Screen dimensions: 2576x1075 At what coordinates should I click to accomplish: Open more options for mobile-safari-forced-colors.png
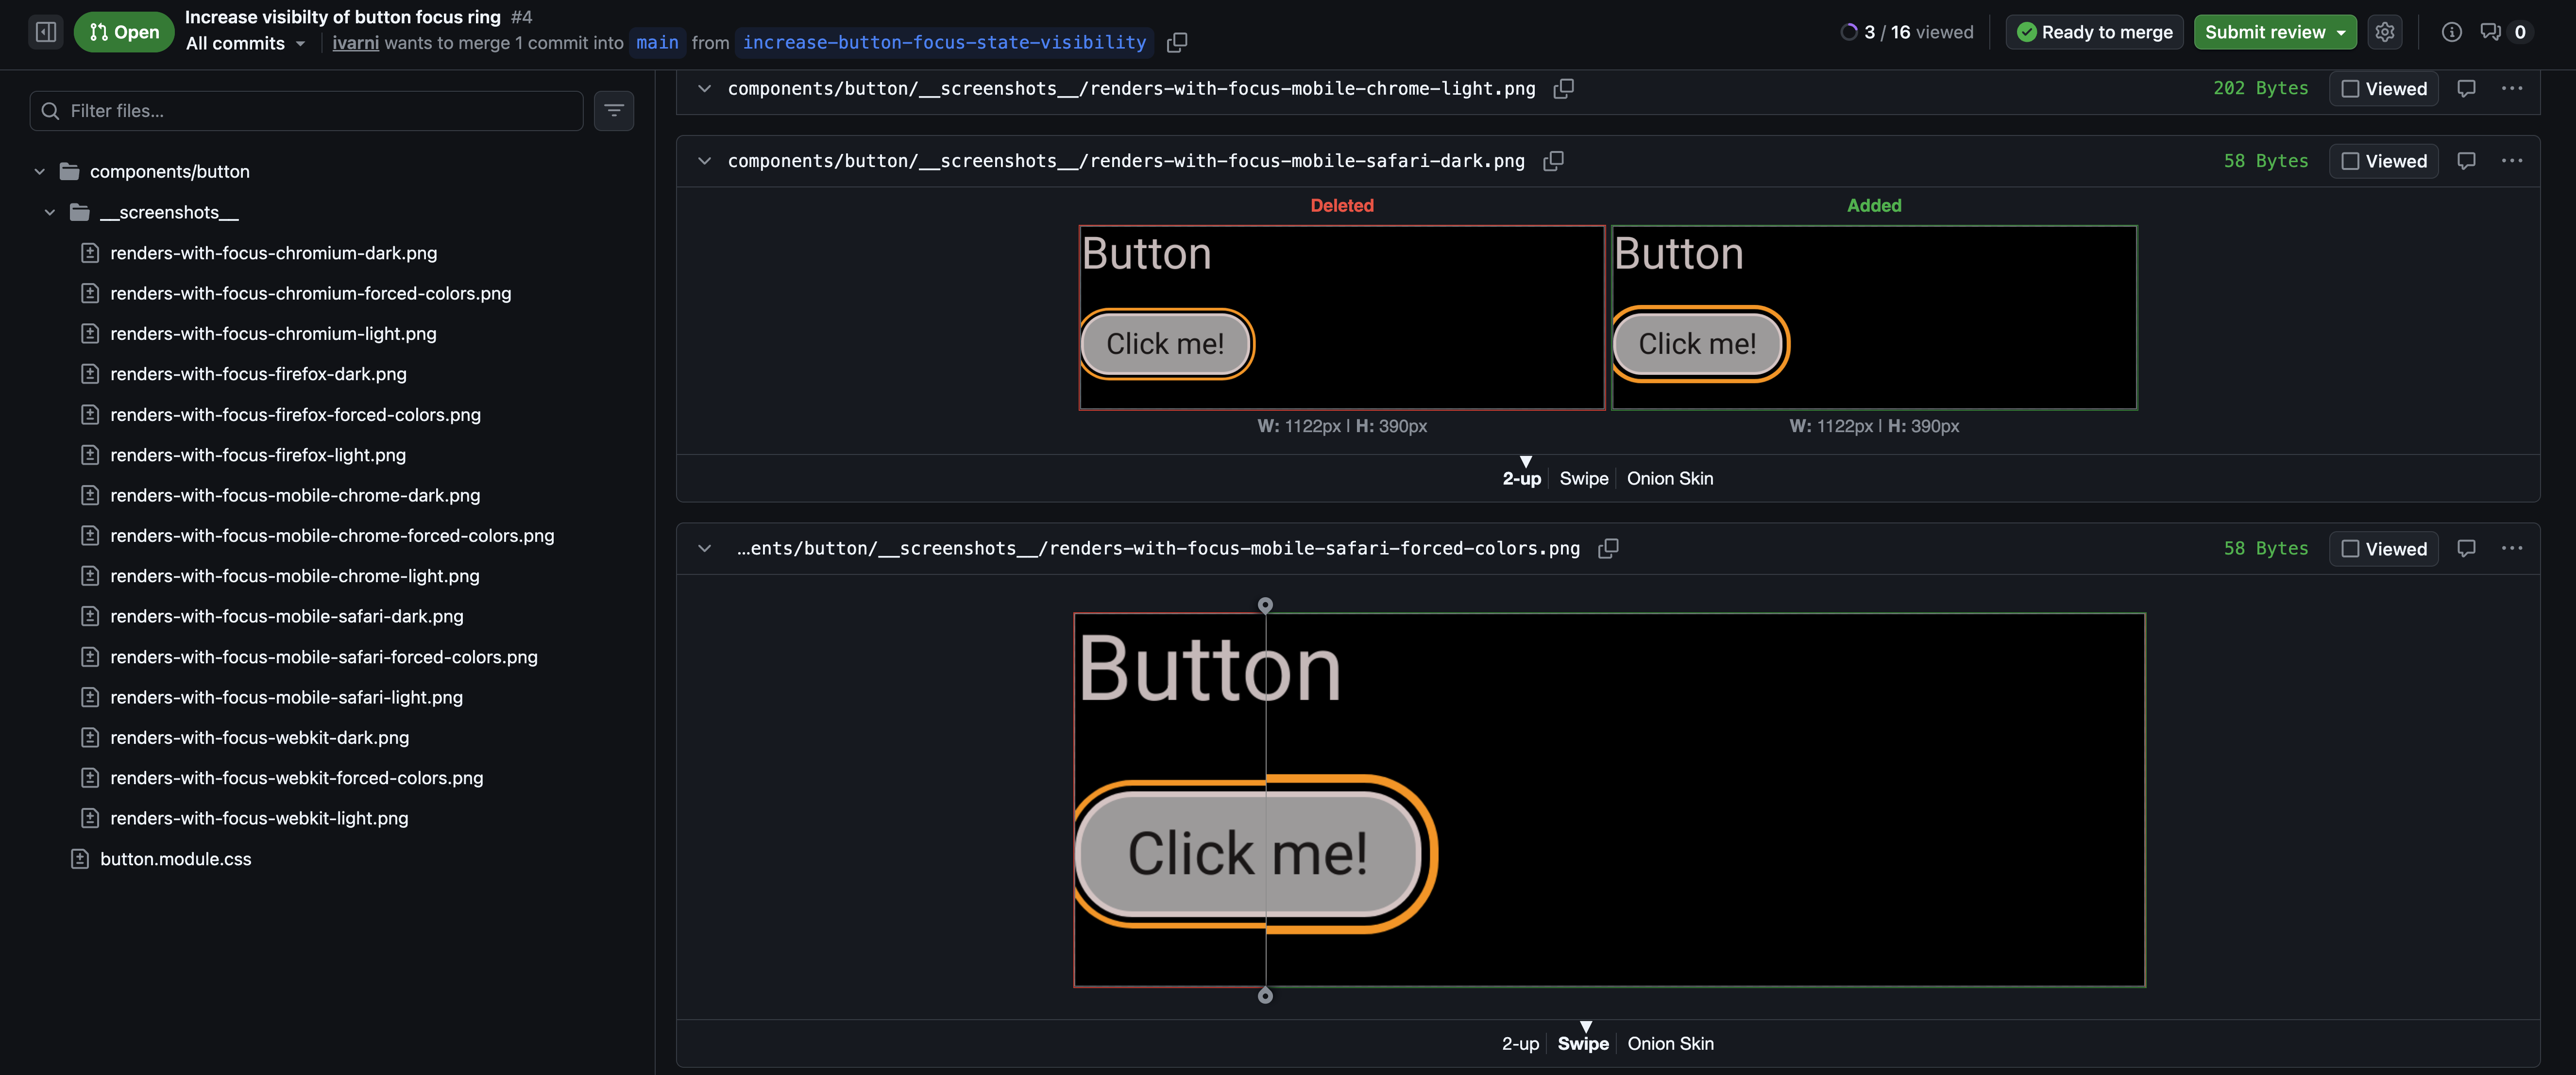[2511, 548]
